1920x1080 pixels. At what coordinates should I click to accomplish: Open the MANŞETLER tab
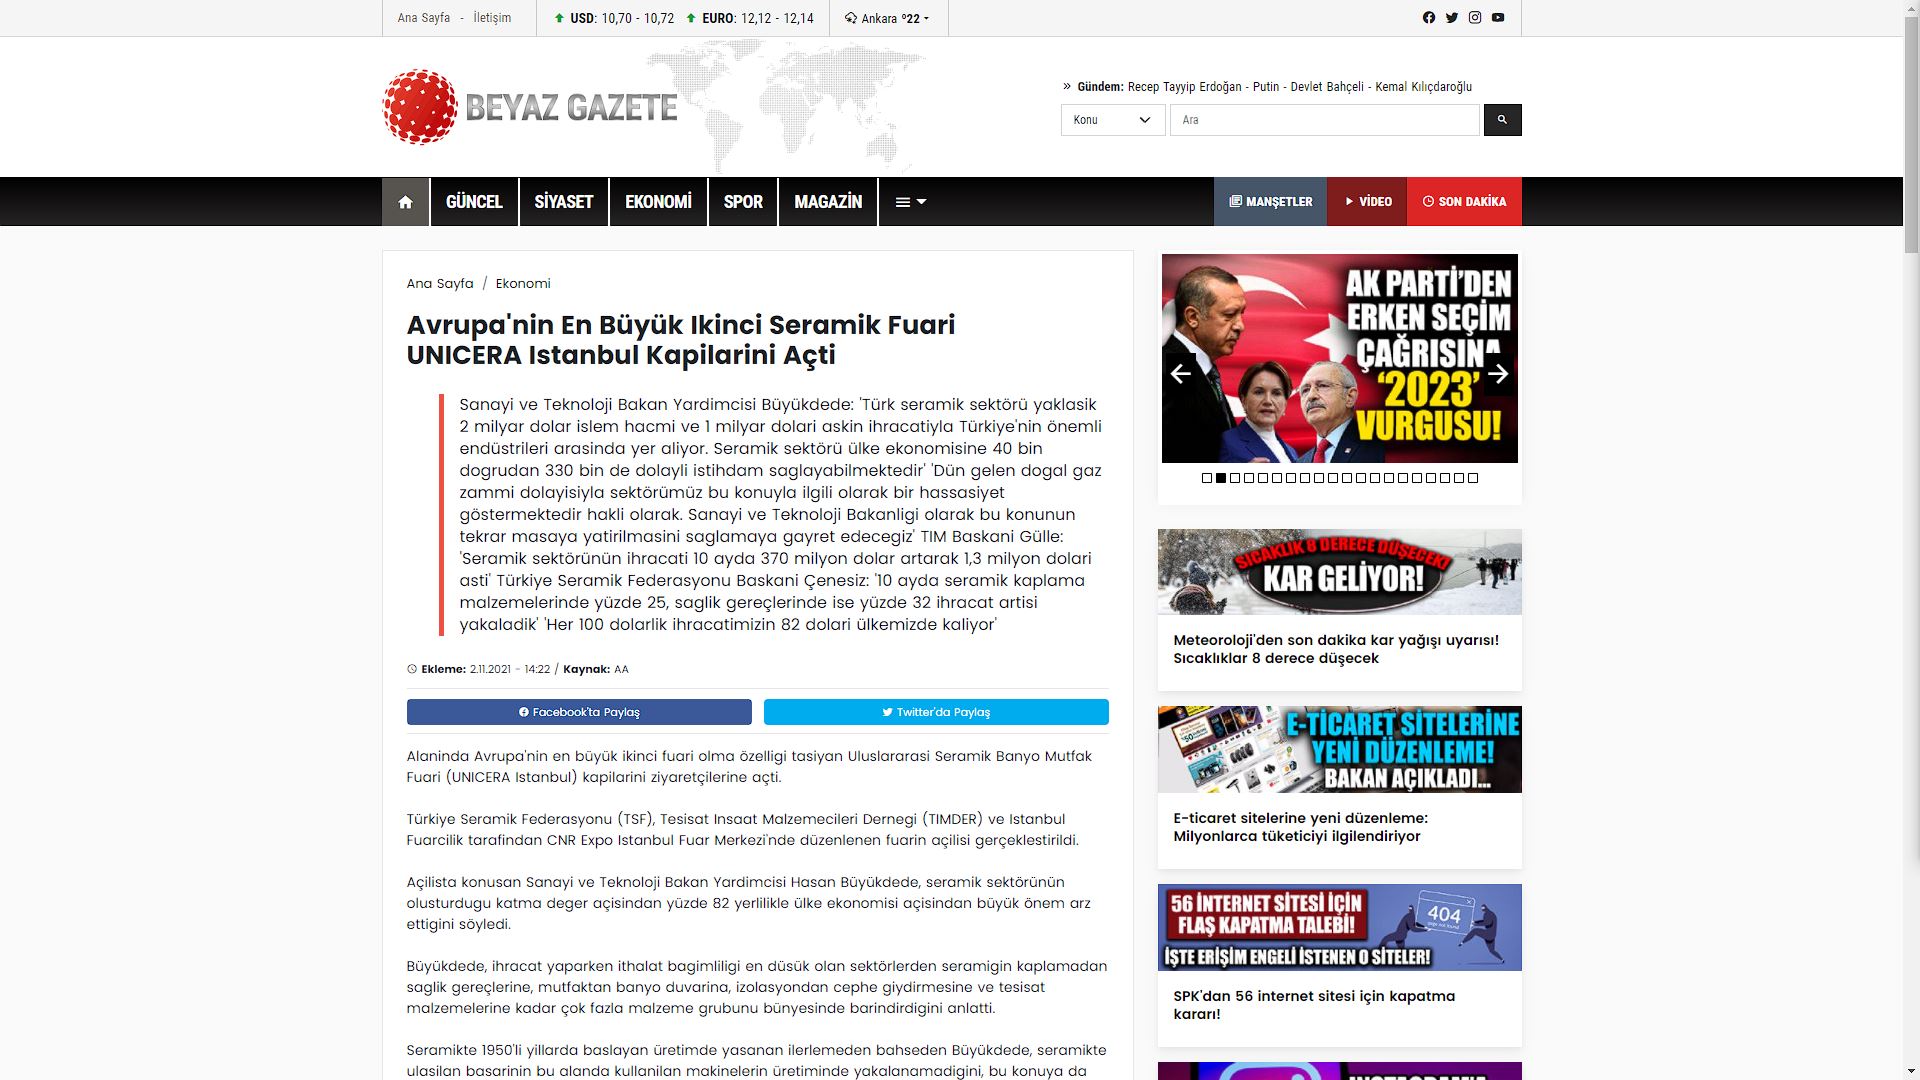(1270, 202)
